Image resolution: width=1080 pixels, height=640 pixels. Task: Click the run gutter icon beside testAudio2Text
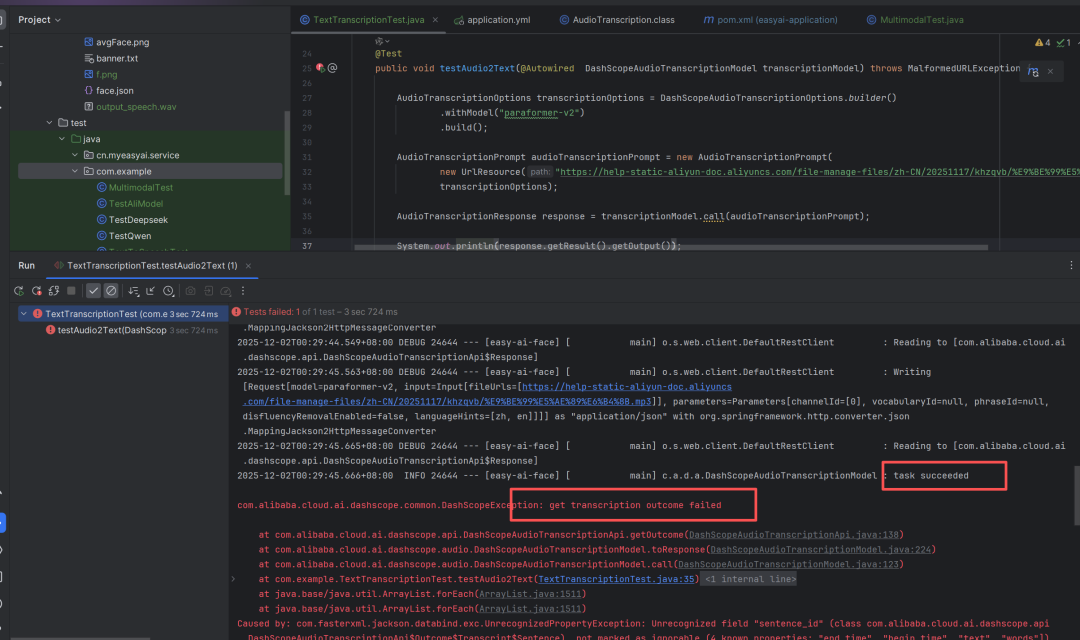click(321, 68)
